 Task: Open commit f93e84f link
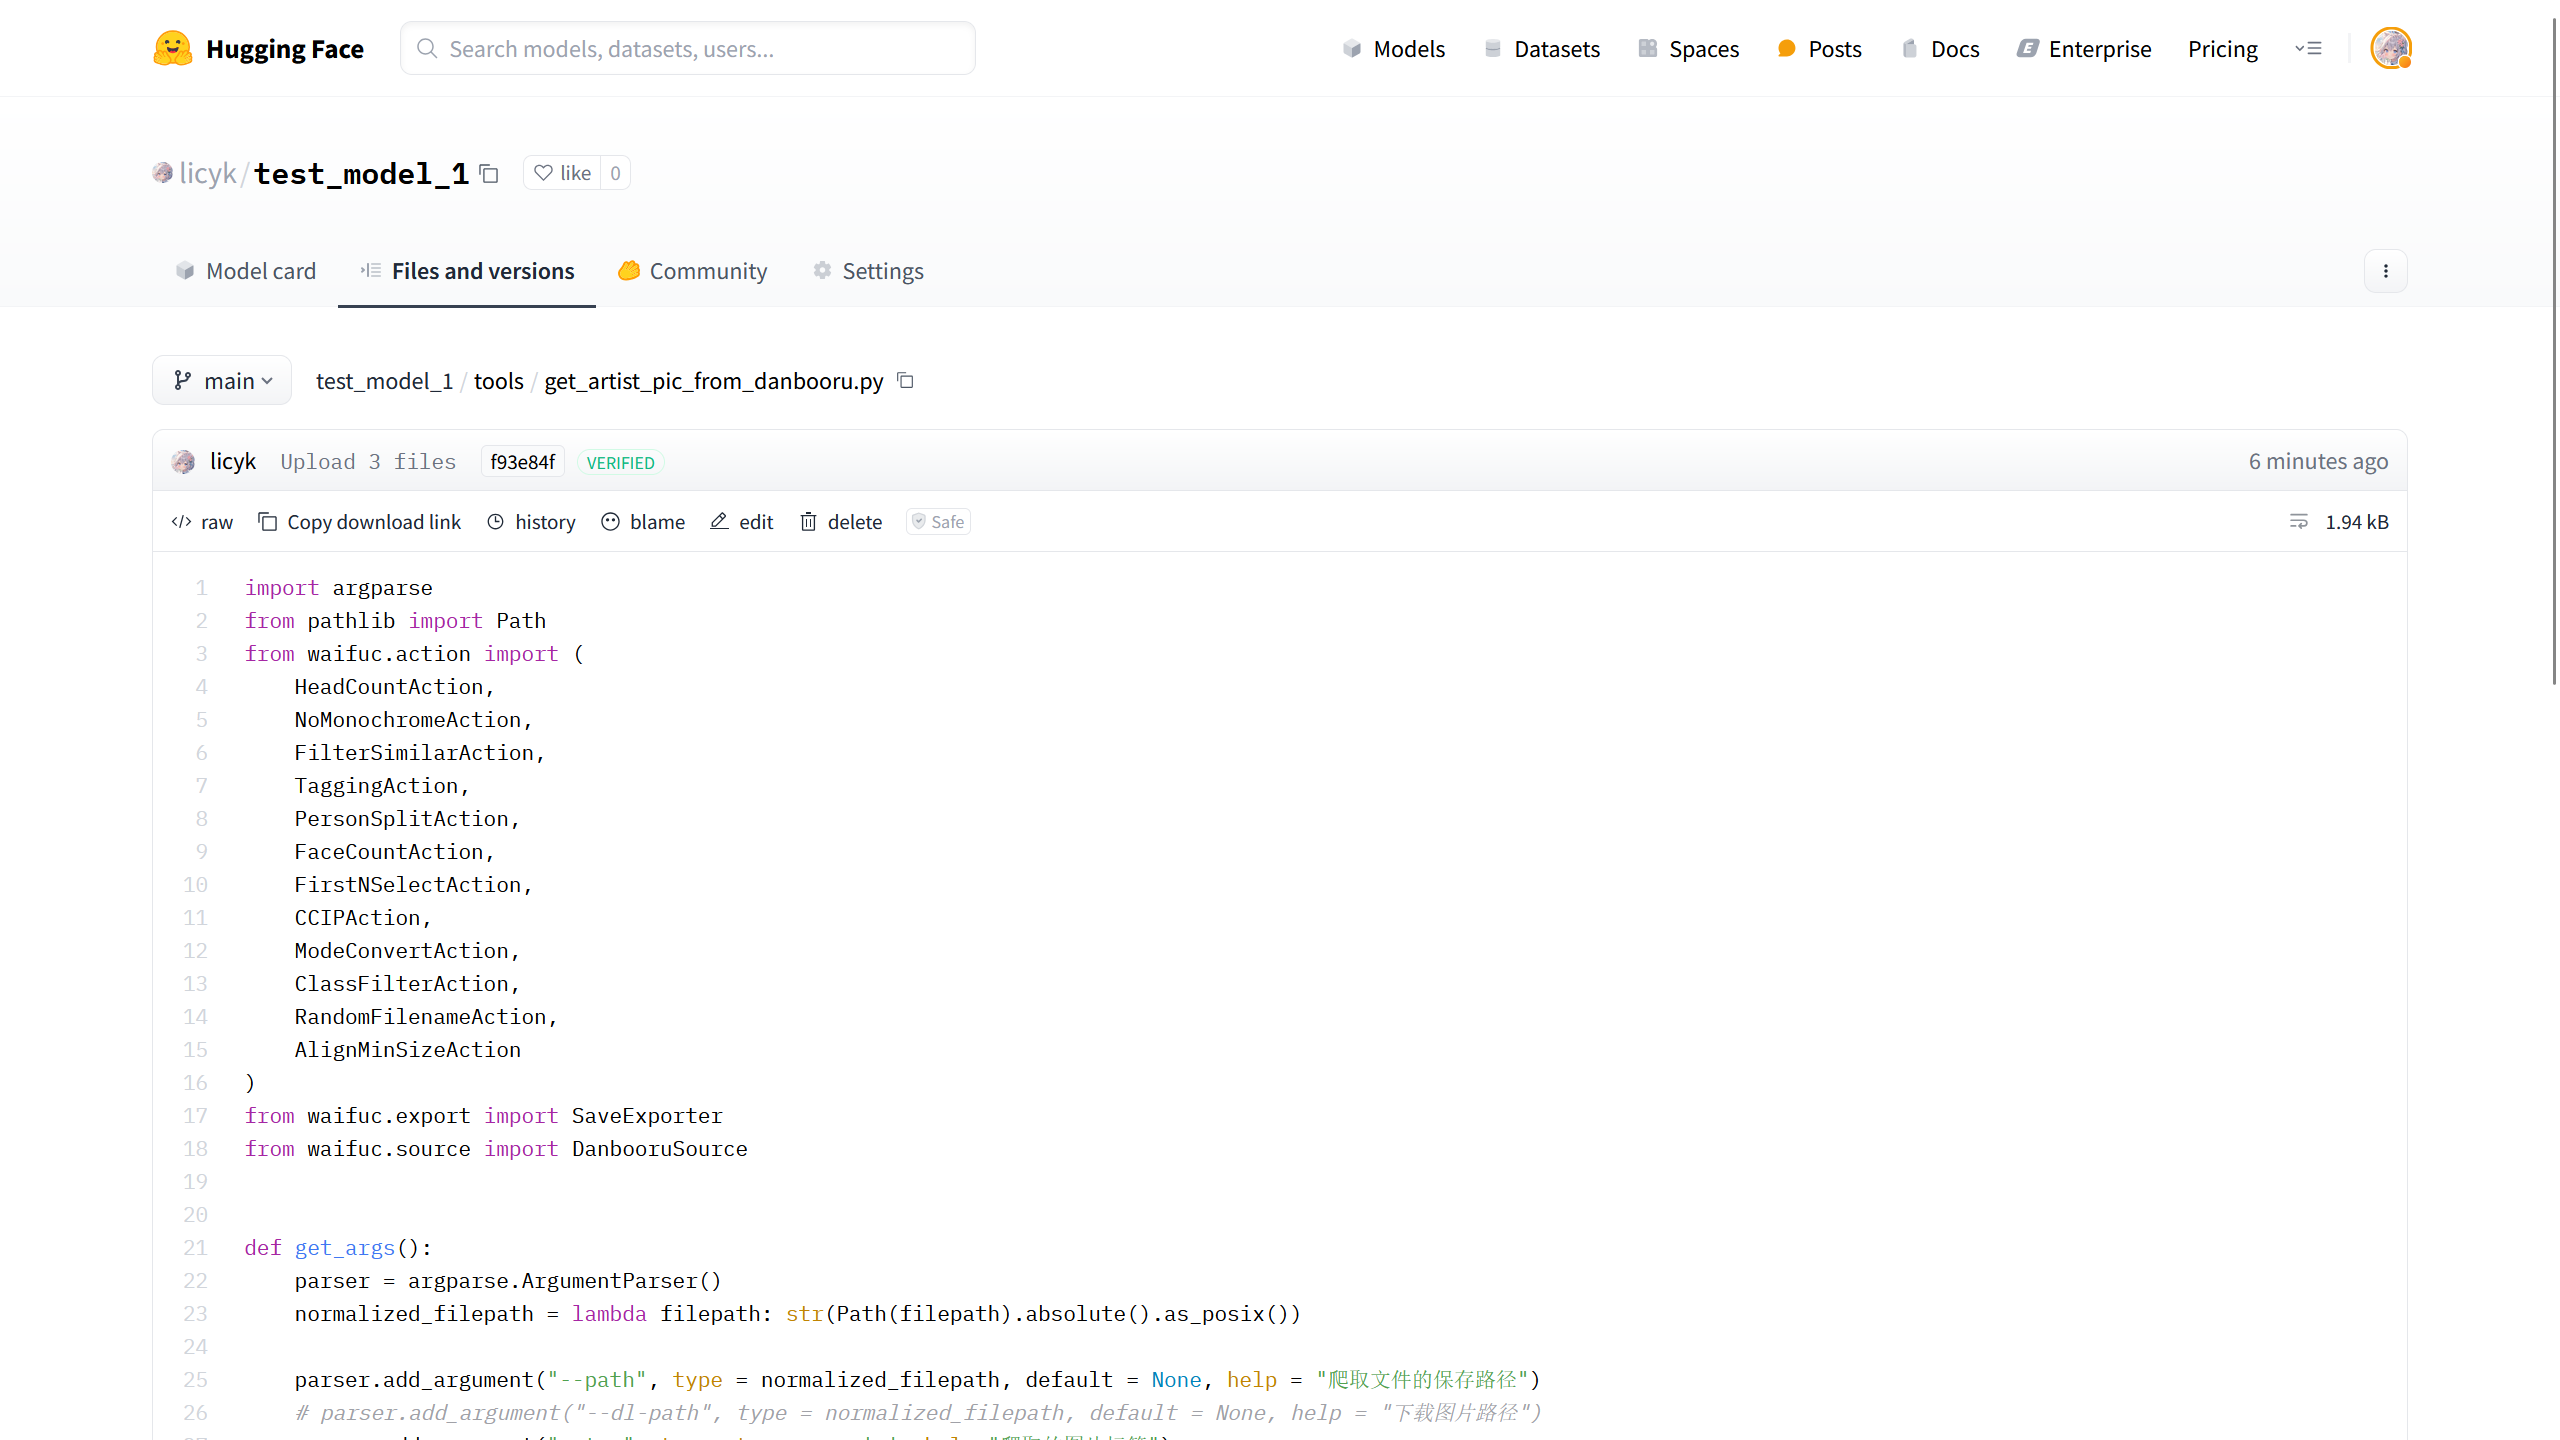tap(522, 462)
